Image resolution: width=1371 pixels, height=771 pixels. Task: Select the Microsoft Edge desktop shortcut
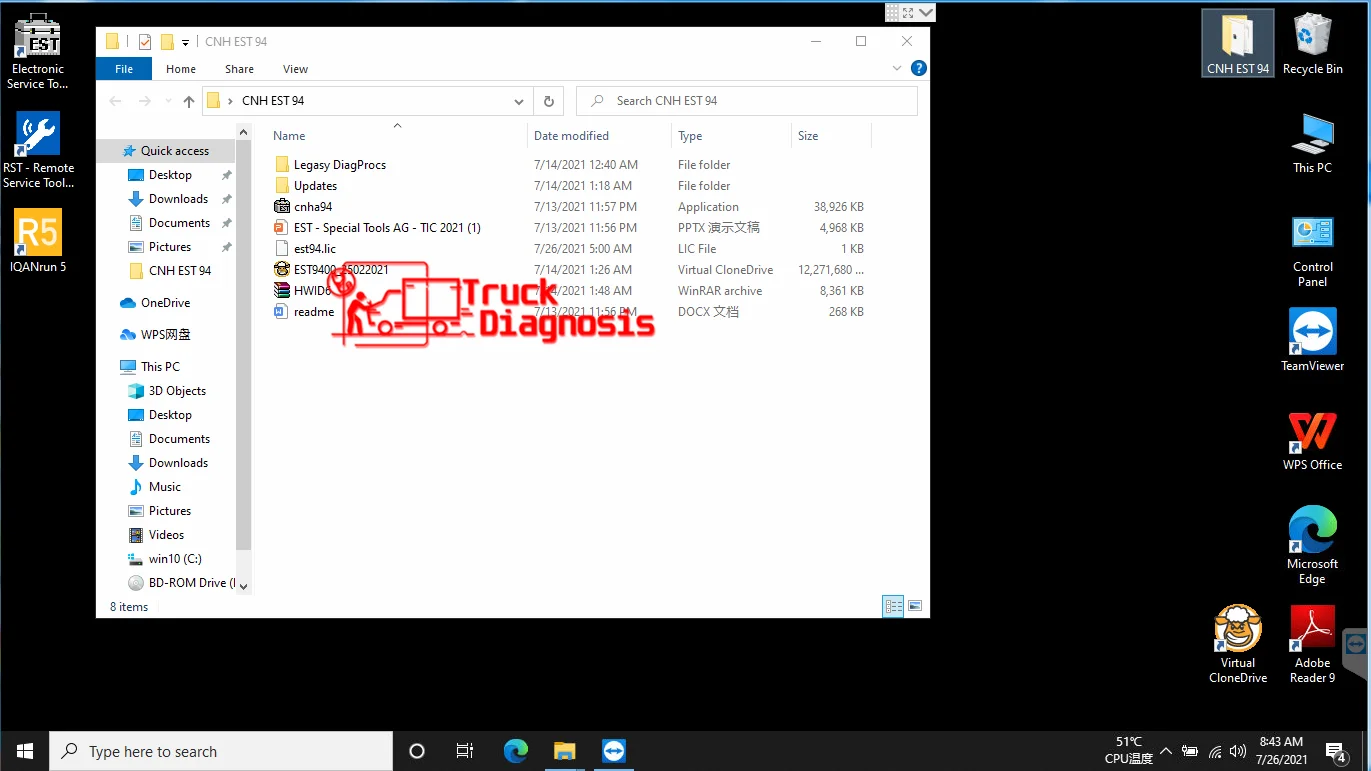[1312, 546]
